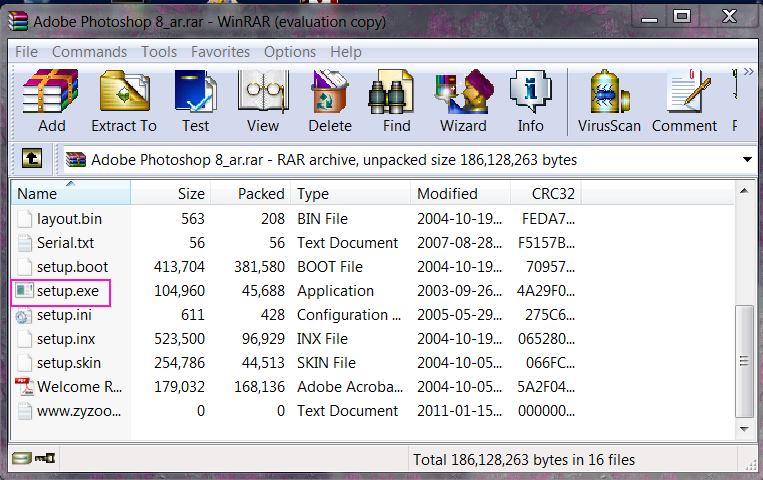This screenshot has width=763, height=480.
Task: Click the Delete toolbar icon
Action: pyautogui.click(x=330, y=101)
